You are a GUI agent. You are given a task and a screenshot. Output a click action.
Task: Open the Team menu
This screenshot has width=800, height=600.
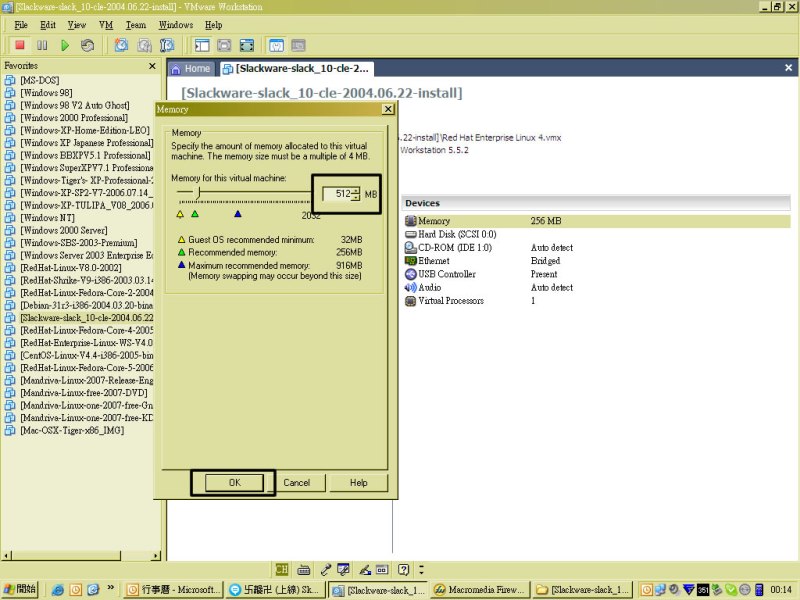(136, 25)
